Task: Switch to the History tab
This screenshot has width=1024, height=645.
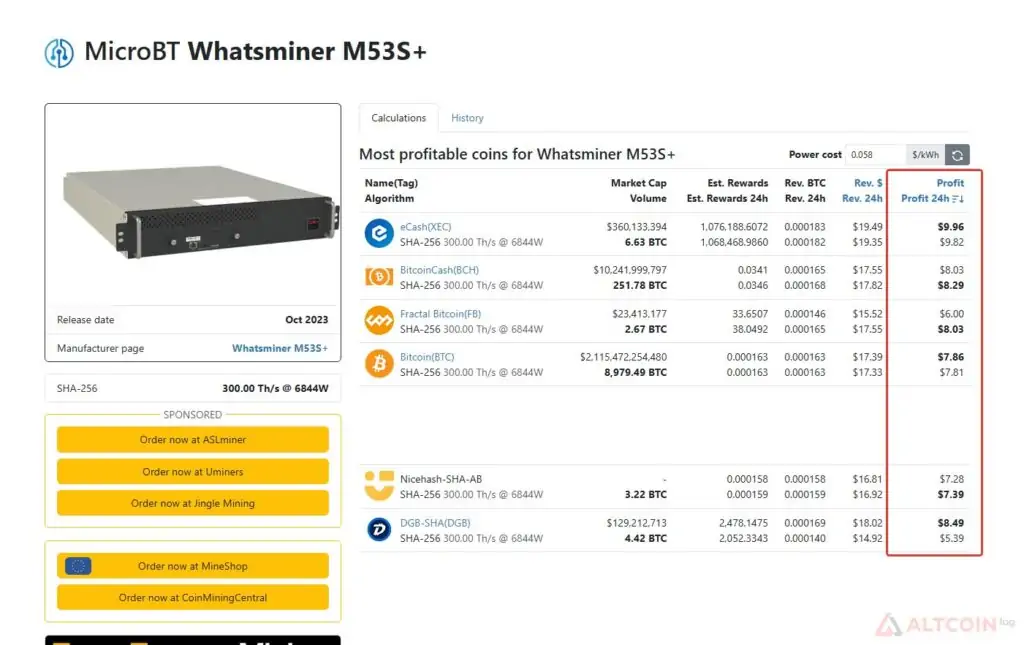Action: pyautogui.click(x=468, y=118)
